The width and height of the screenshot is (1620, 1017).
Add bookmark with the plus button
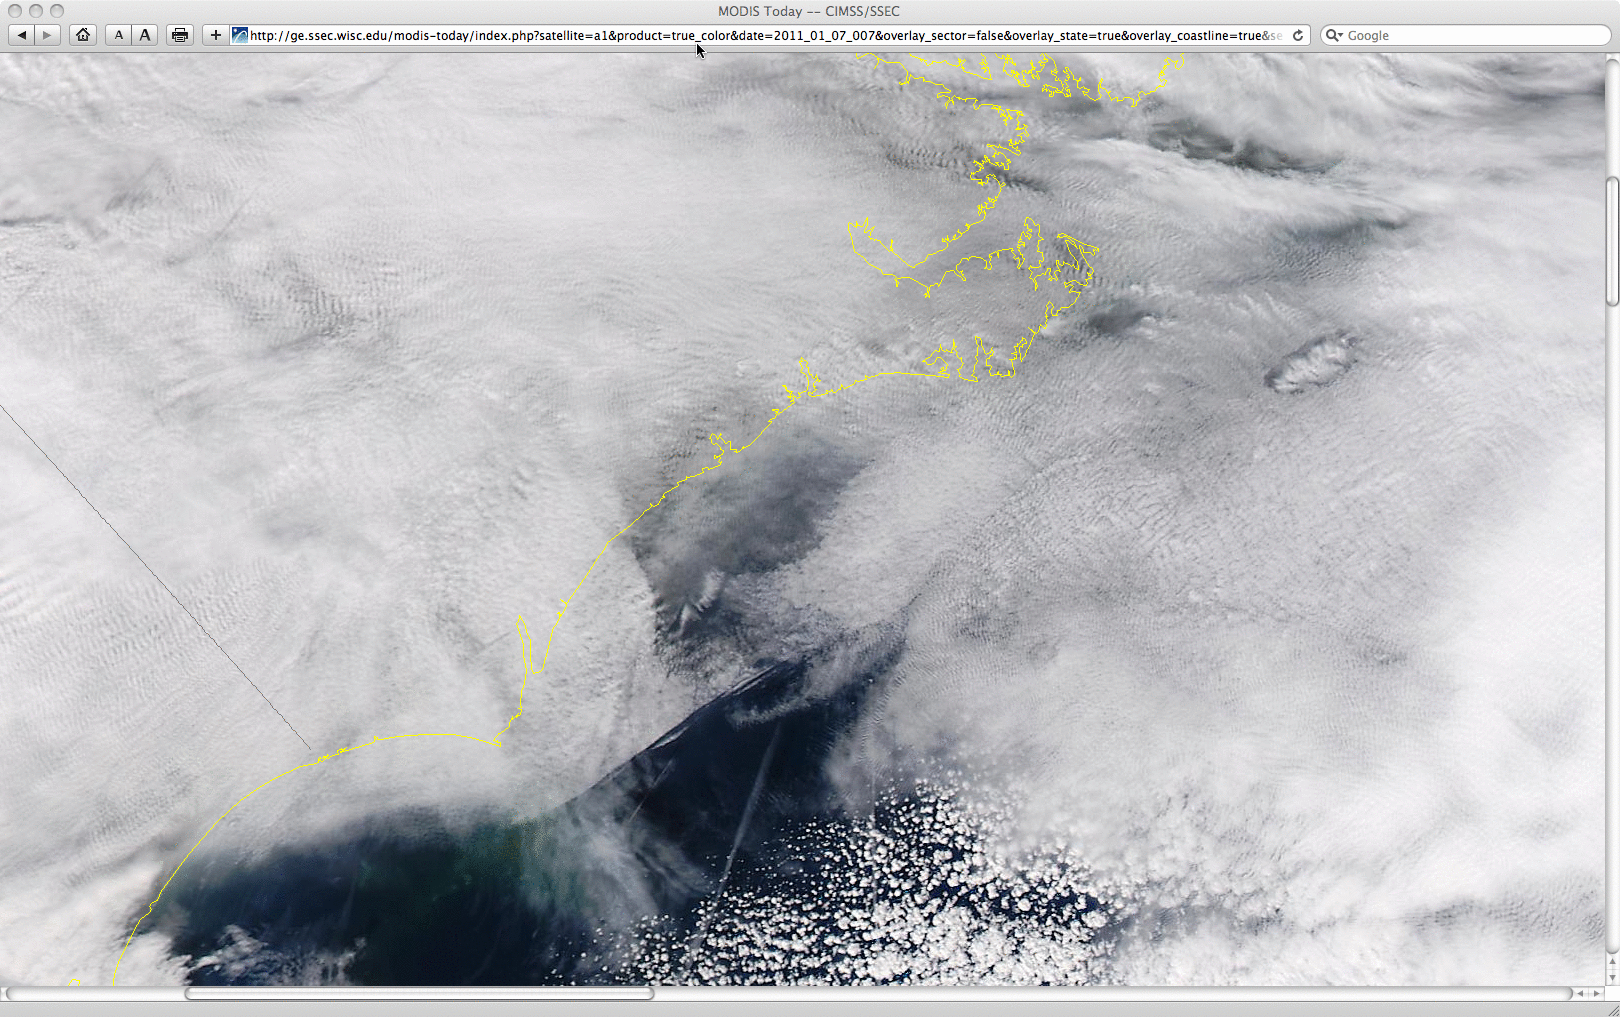point(215,35)
